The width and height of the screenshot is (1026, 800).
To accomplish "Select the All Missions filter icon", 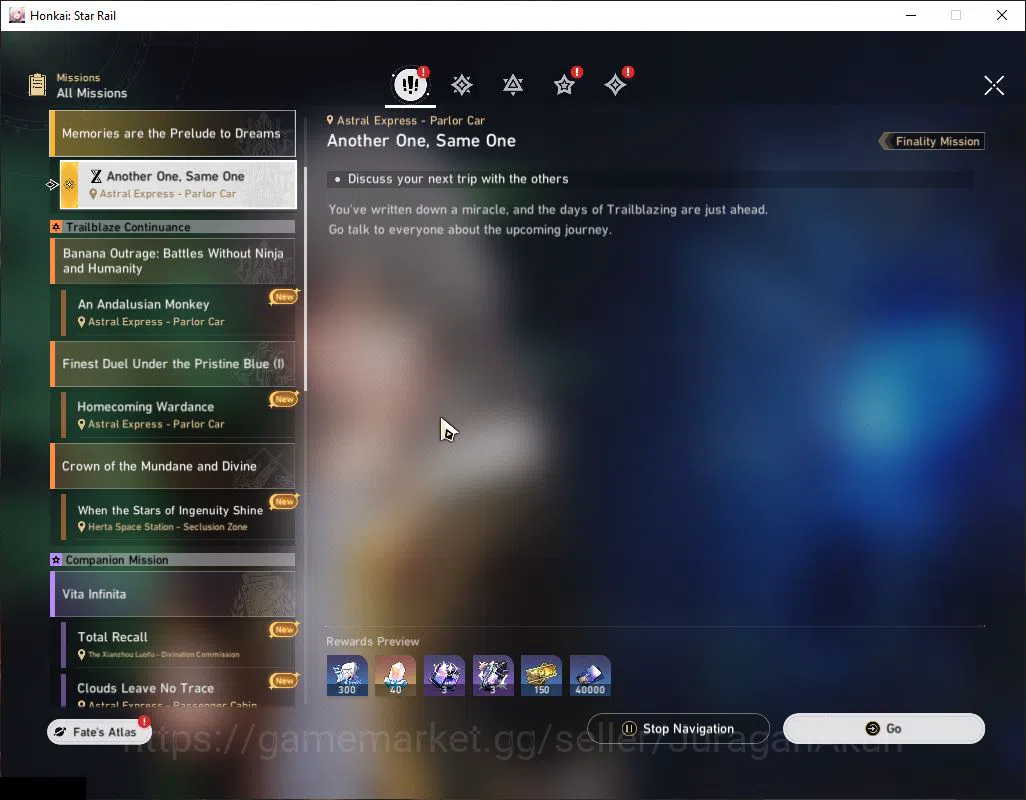I will [x=410, y=84].
